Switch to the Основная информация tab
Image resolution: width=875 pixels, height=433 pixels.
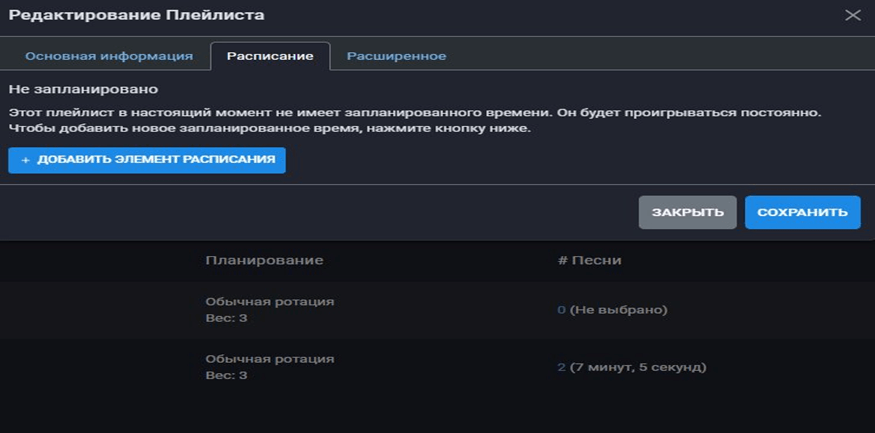pyautogui.click(x=109, y=56)
